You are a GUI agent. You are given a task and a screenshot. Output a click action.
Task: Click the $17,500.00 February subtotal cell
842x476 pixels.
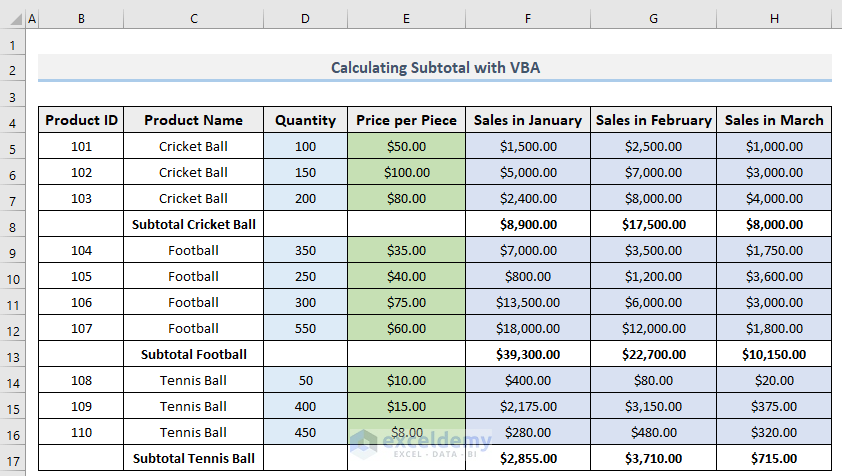pos(653,224)
